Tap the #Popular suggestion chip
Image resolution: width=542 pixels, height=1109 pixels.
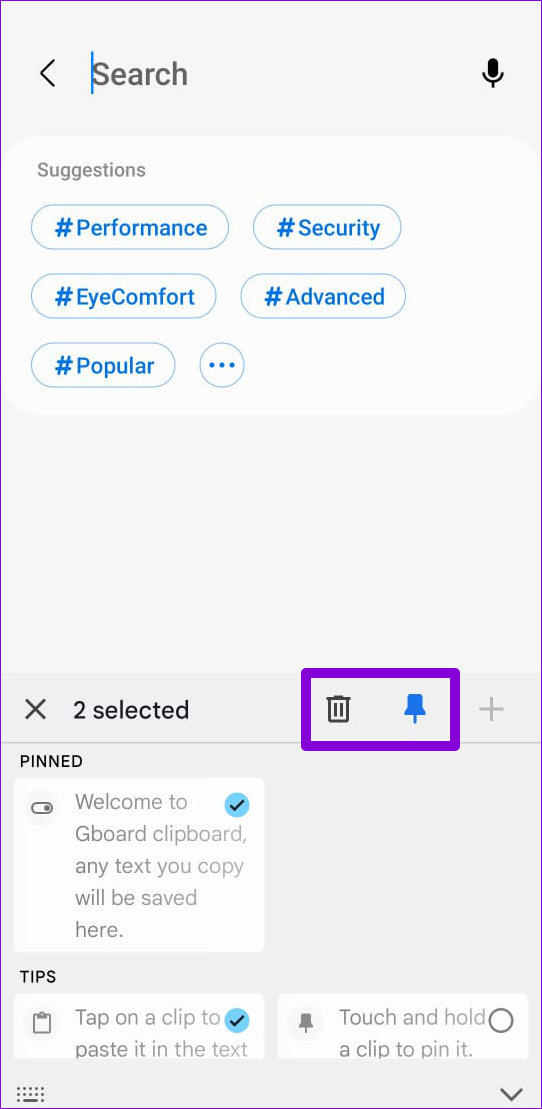pos(103,365)
